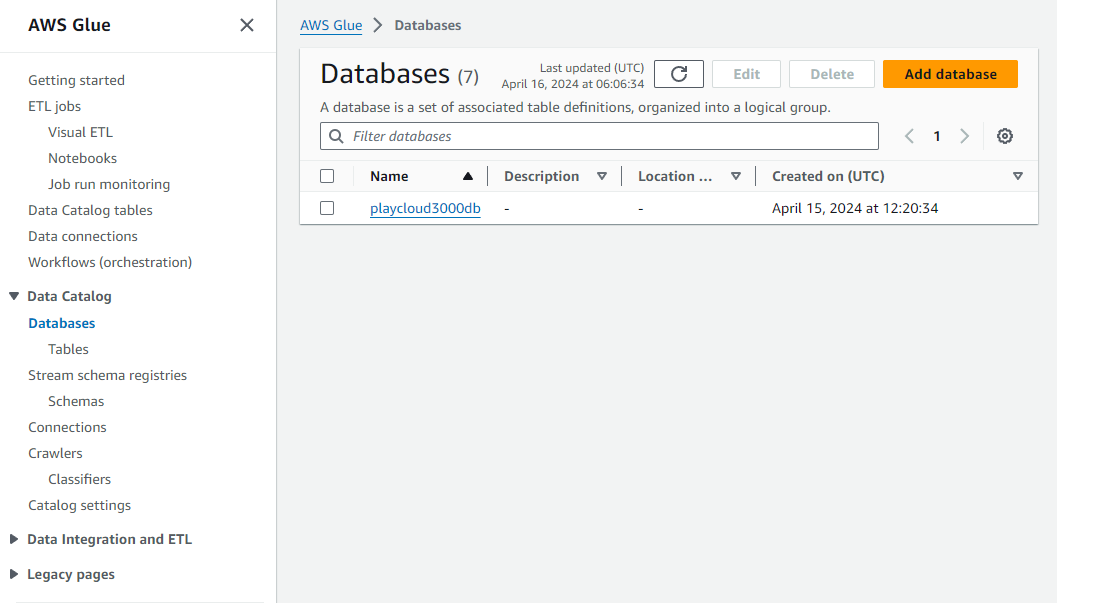
Task: Open the playcloud3000db database link
Action: point(426,209)
